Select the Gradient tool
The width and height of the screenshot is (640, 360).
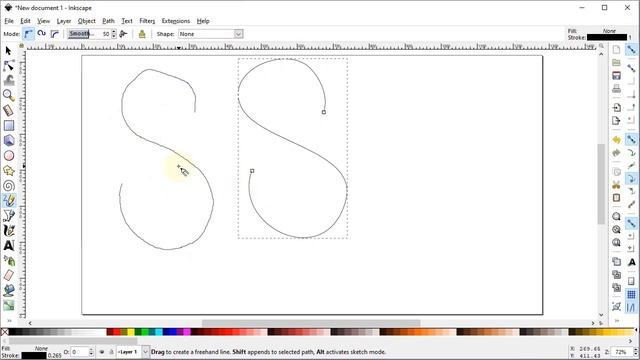tap(9, 305)
